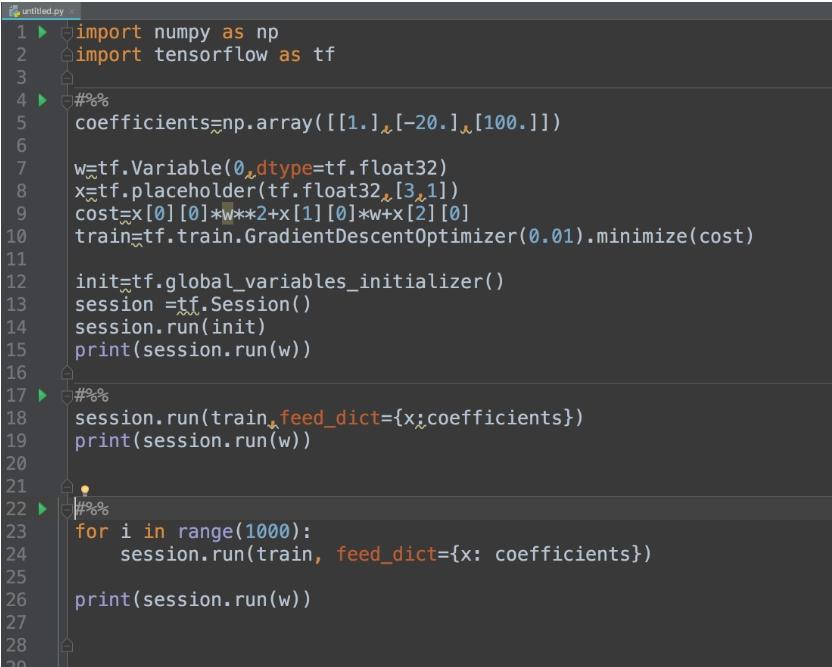Image resolution: width=832 pixels, height=667 pixels.
Task: Collapse the #%% cell at line 22
Action: tap(67, 509)
